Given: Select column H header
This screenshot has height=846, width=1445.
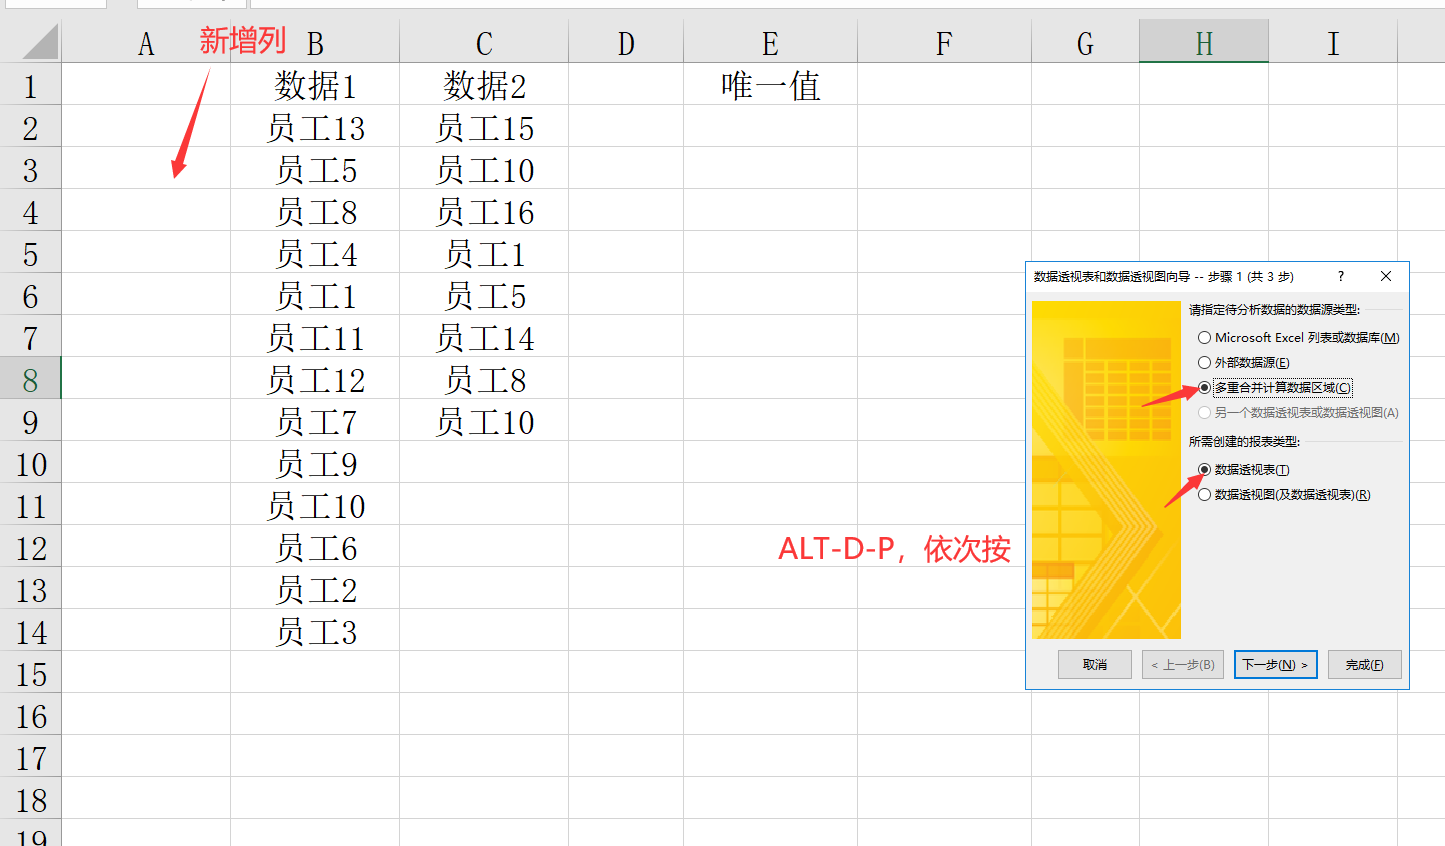Looking at the screenshot, I should pyautogui.click(x=1204, y=44).
